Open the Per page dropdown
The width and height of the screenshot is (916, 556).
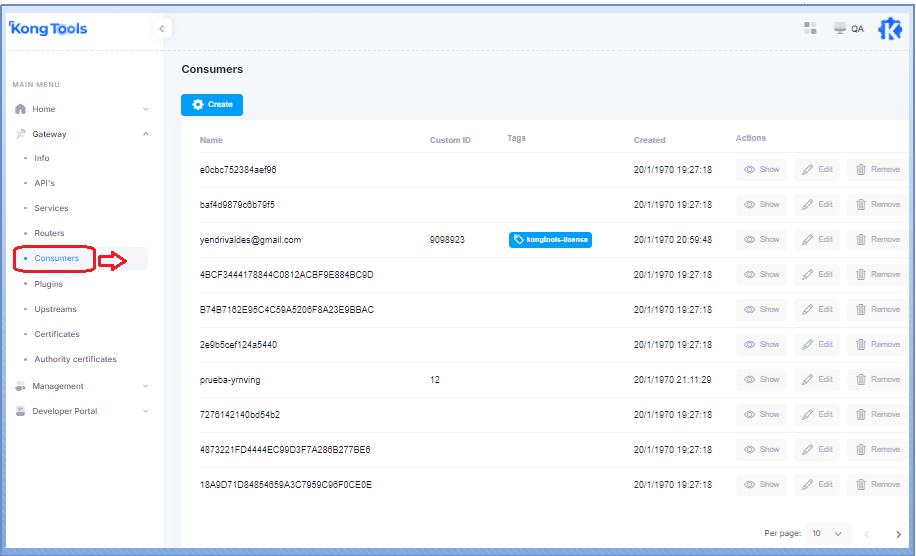(828, 534)
